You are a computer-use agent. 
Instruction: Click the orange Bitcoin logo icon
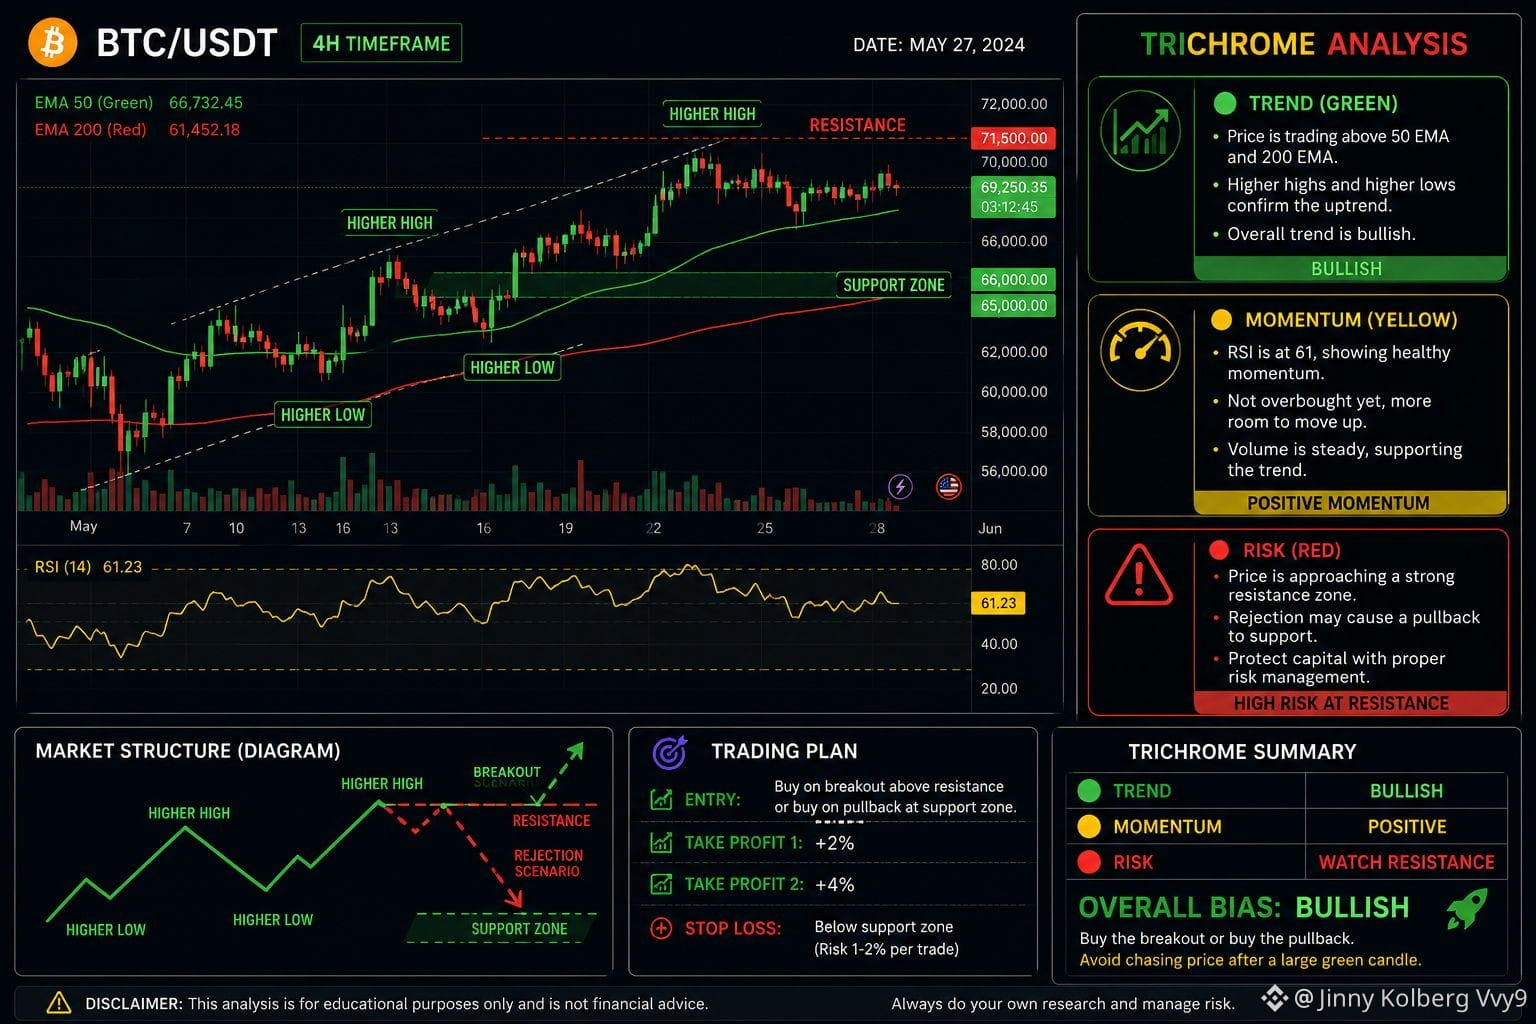pyautogui.click(x=53, y=43)
